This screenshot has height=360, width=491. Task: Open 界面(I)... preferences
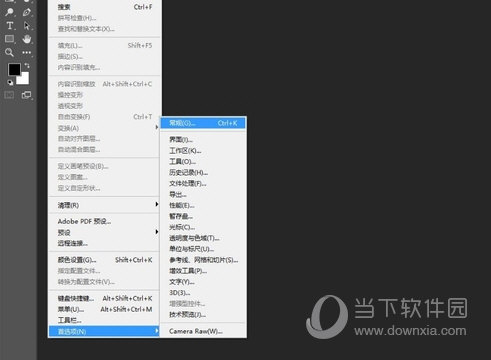click(203, 140)
